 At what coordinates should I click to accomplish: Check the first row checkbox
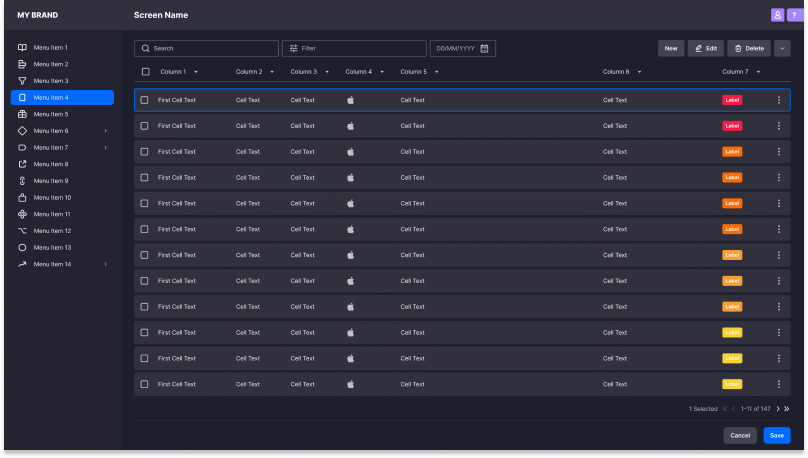[145, 100]
